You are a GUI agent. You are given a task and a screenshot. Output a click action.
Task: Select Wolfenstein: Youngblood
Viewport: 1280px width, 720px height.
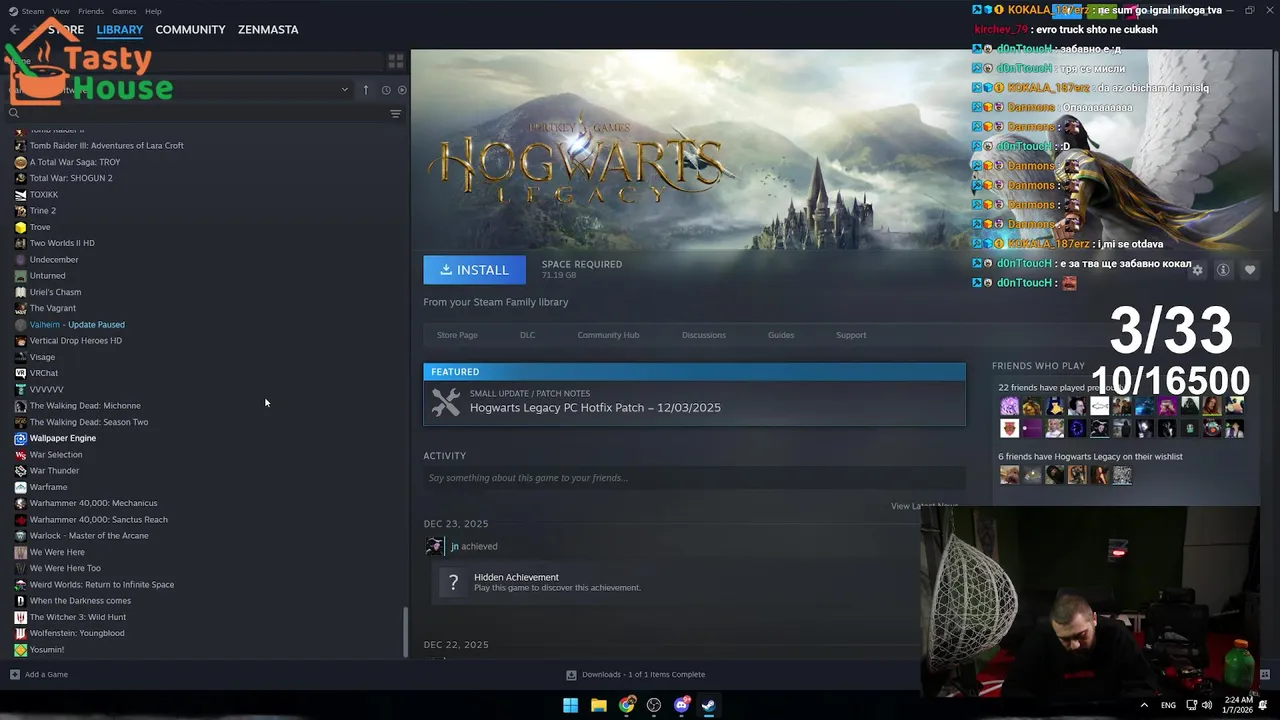(x=77, y=633)
